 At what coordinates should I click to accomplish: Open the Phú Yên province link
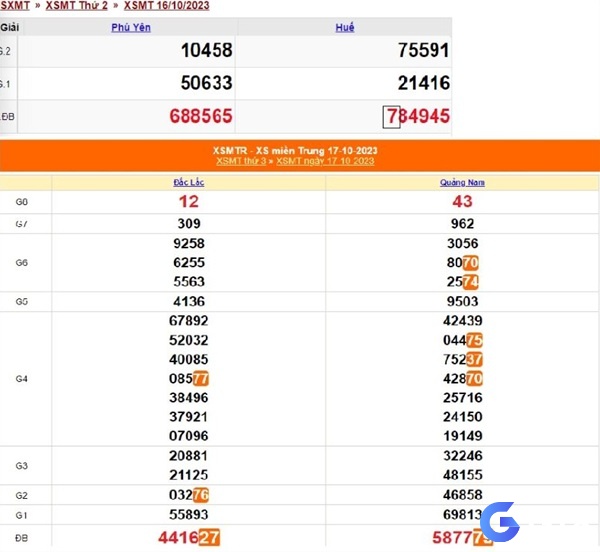coord(131,28)
